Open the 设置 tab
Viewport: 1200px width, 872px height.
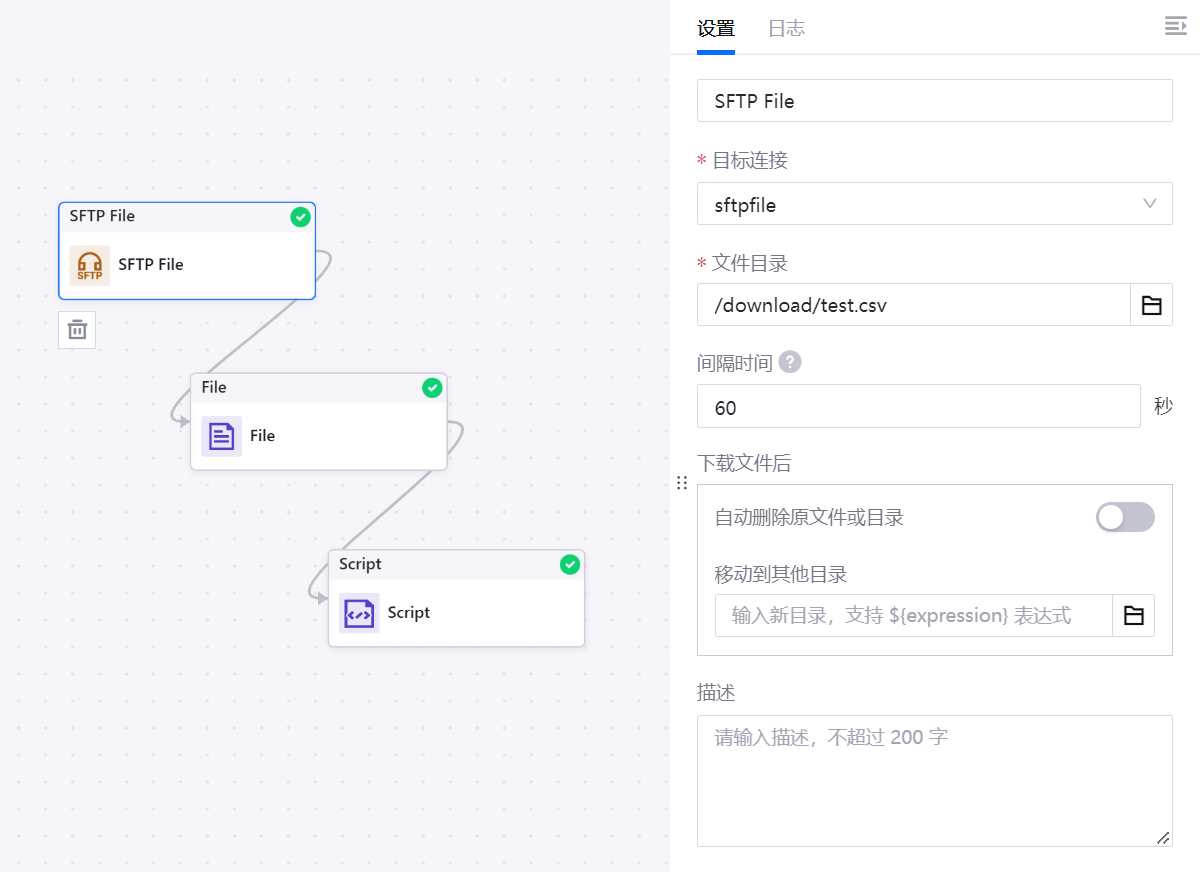[x=716, y=29]
